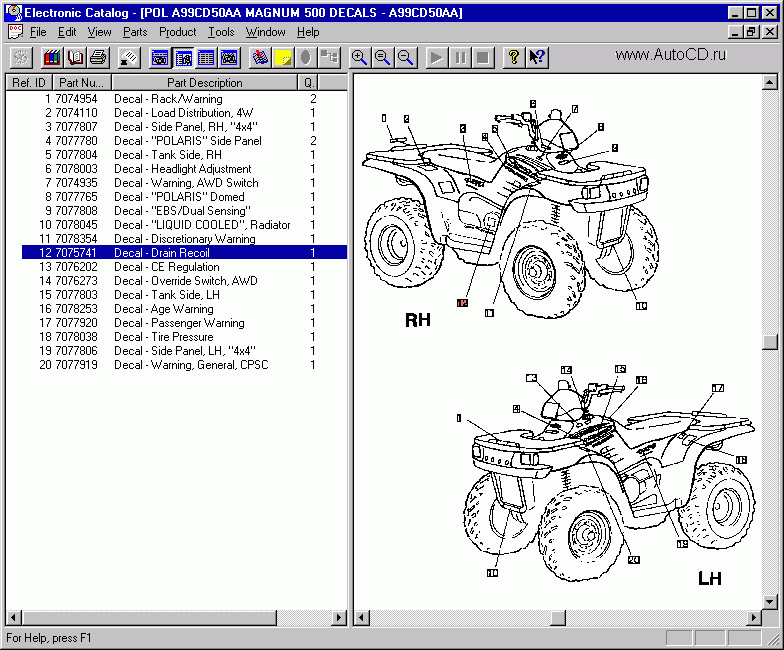Image resolution: width=784 pixels, height=650 pixels.
Task: Click red highlighted callout 12 on diagram
Action: pos(462,303)
